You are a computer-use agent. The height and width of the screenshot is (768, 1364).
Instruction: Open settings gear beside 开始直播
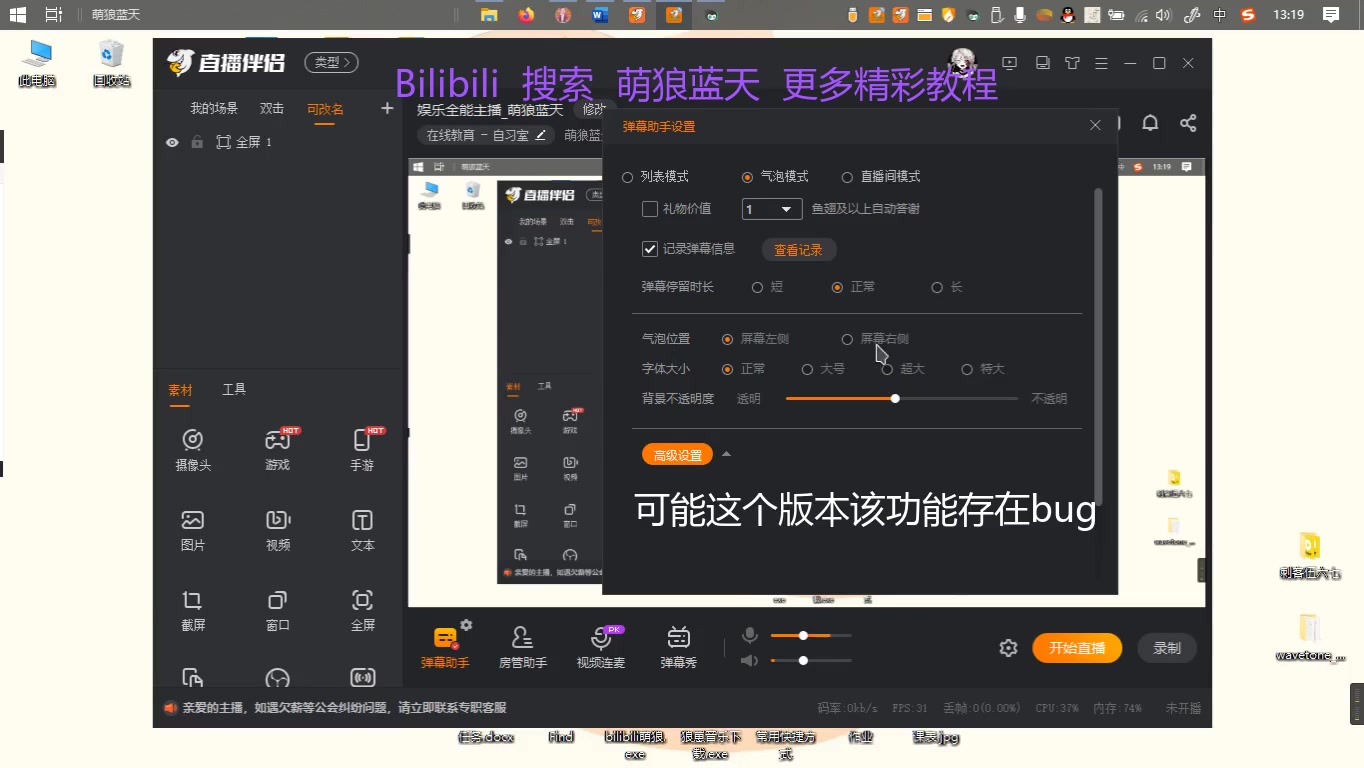[x=1008, y=648]
